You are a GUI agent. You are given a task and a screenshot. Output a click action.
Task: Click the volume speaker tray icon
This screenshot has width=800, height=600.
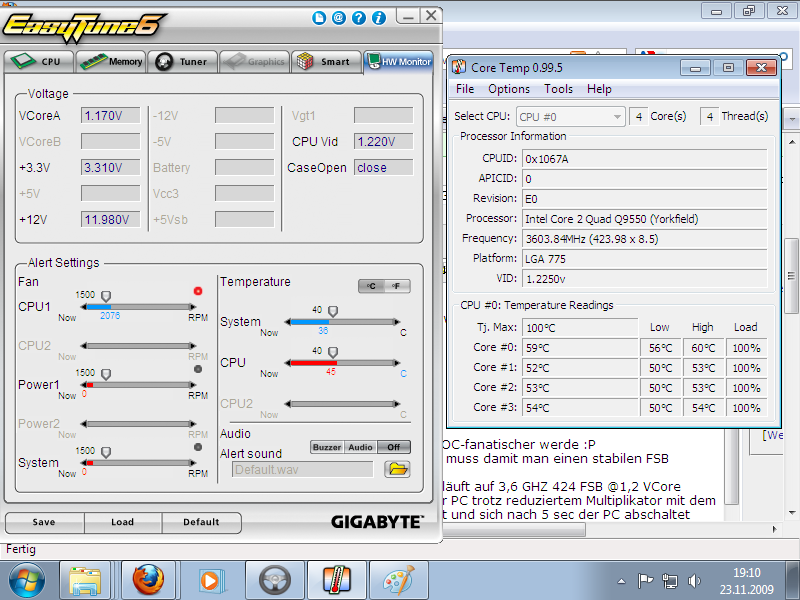coord(694,581)
